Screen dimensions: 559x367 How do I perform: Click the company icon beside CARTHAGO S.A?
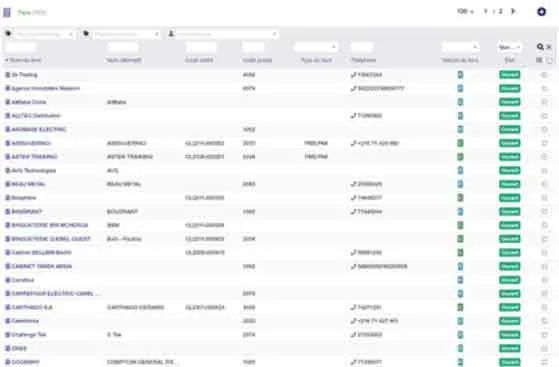(7, 307)
